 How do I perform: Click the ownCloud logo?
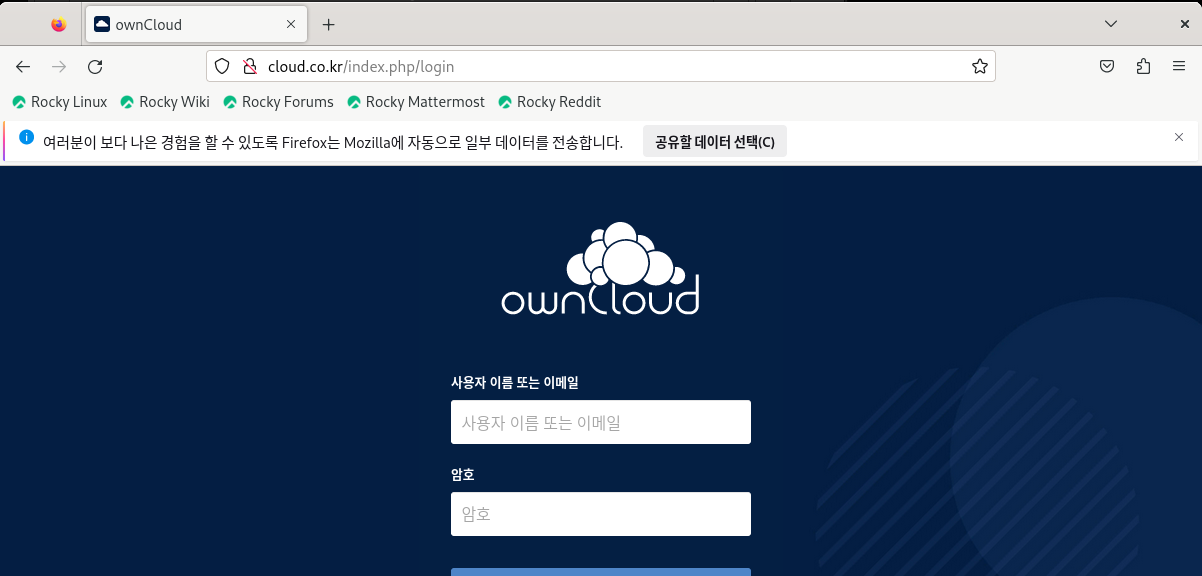point(600,268)
